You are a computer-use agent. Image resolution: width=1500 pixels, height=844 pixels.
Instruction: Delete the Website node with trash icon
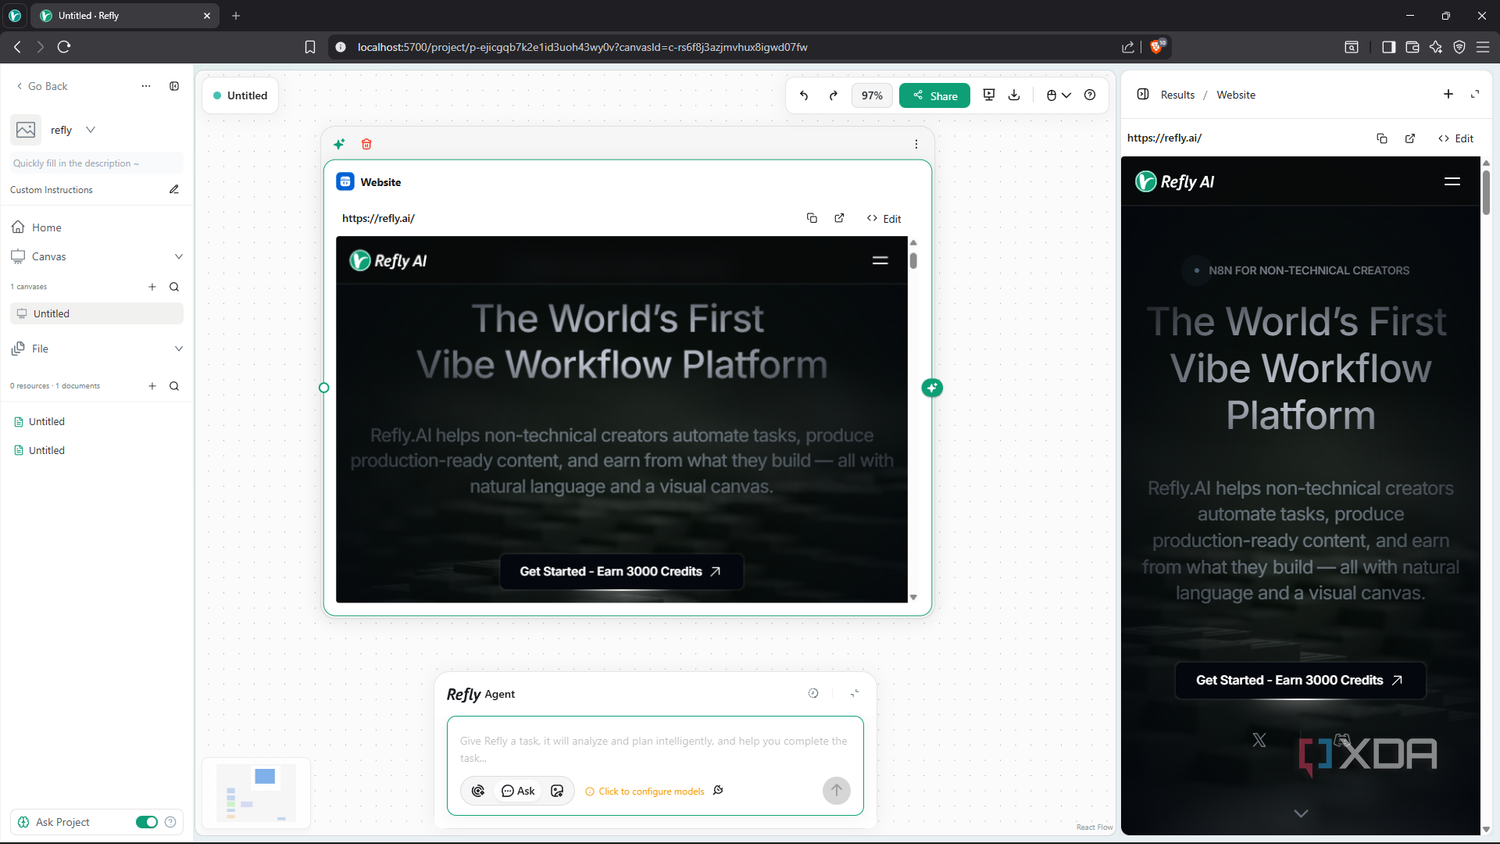pos(367,144)
